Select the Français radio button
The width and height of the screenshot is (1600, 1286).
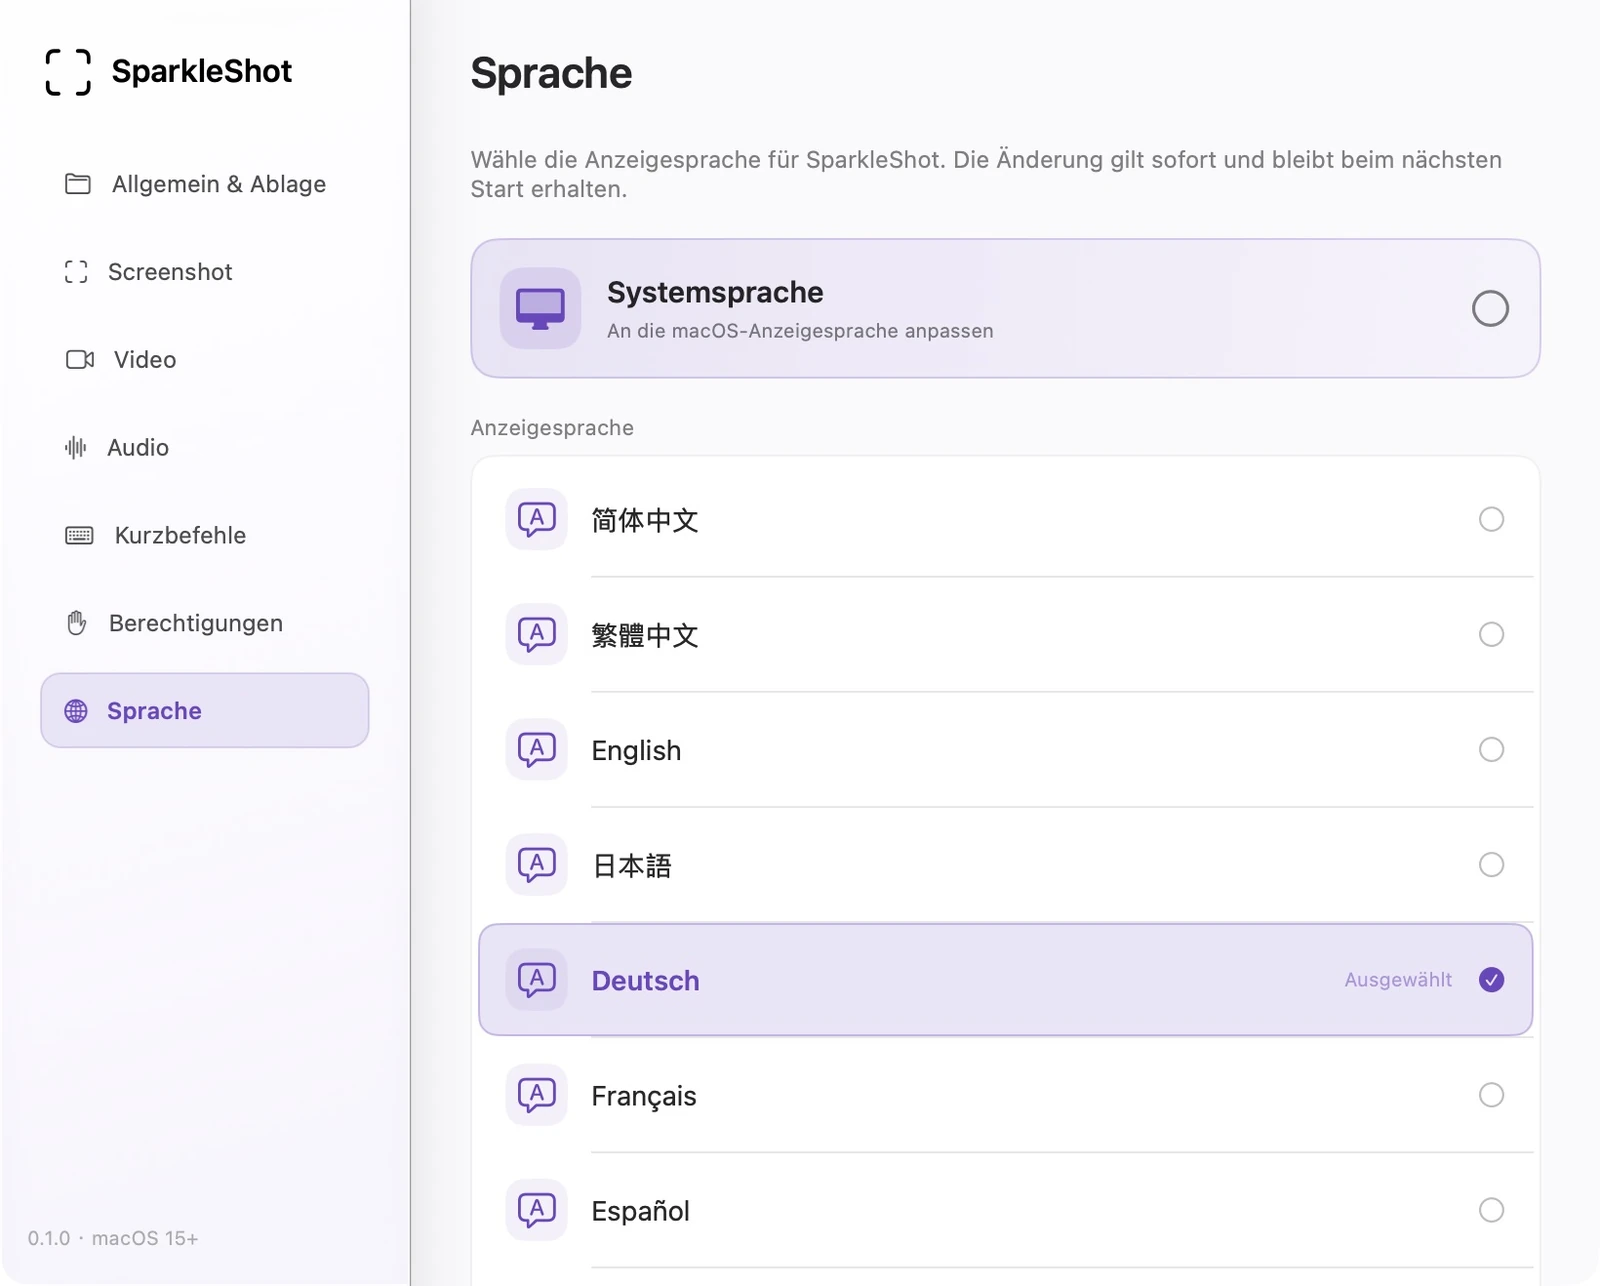coord(1491,1095)
